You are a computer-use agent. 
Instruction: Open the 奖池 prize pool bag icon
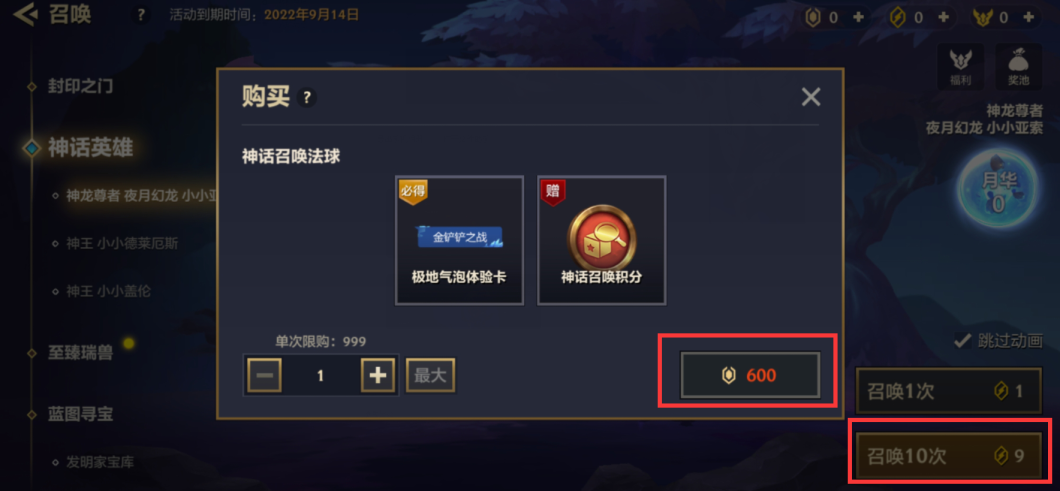point(1018,68)
